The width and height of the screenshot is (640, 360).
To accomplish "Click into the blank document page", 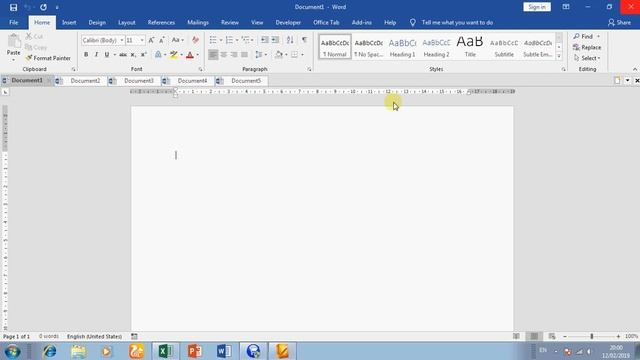I will (322, 218).
